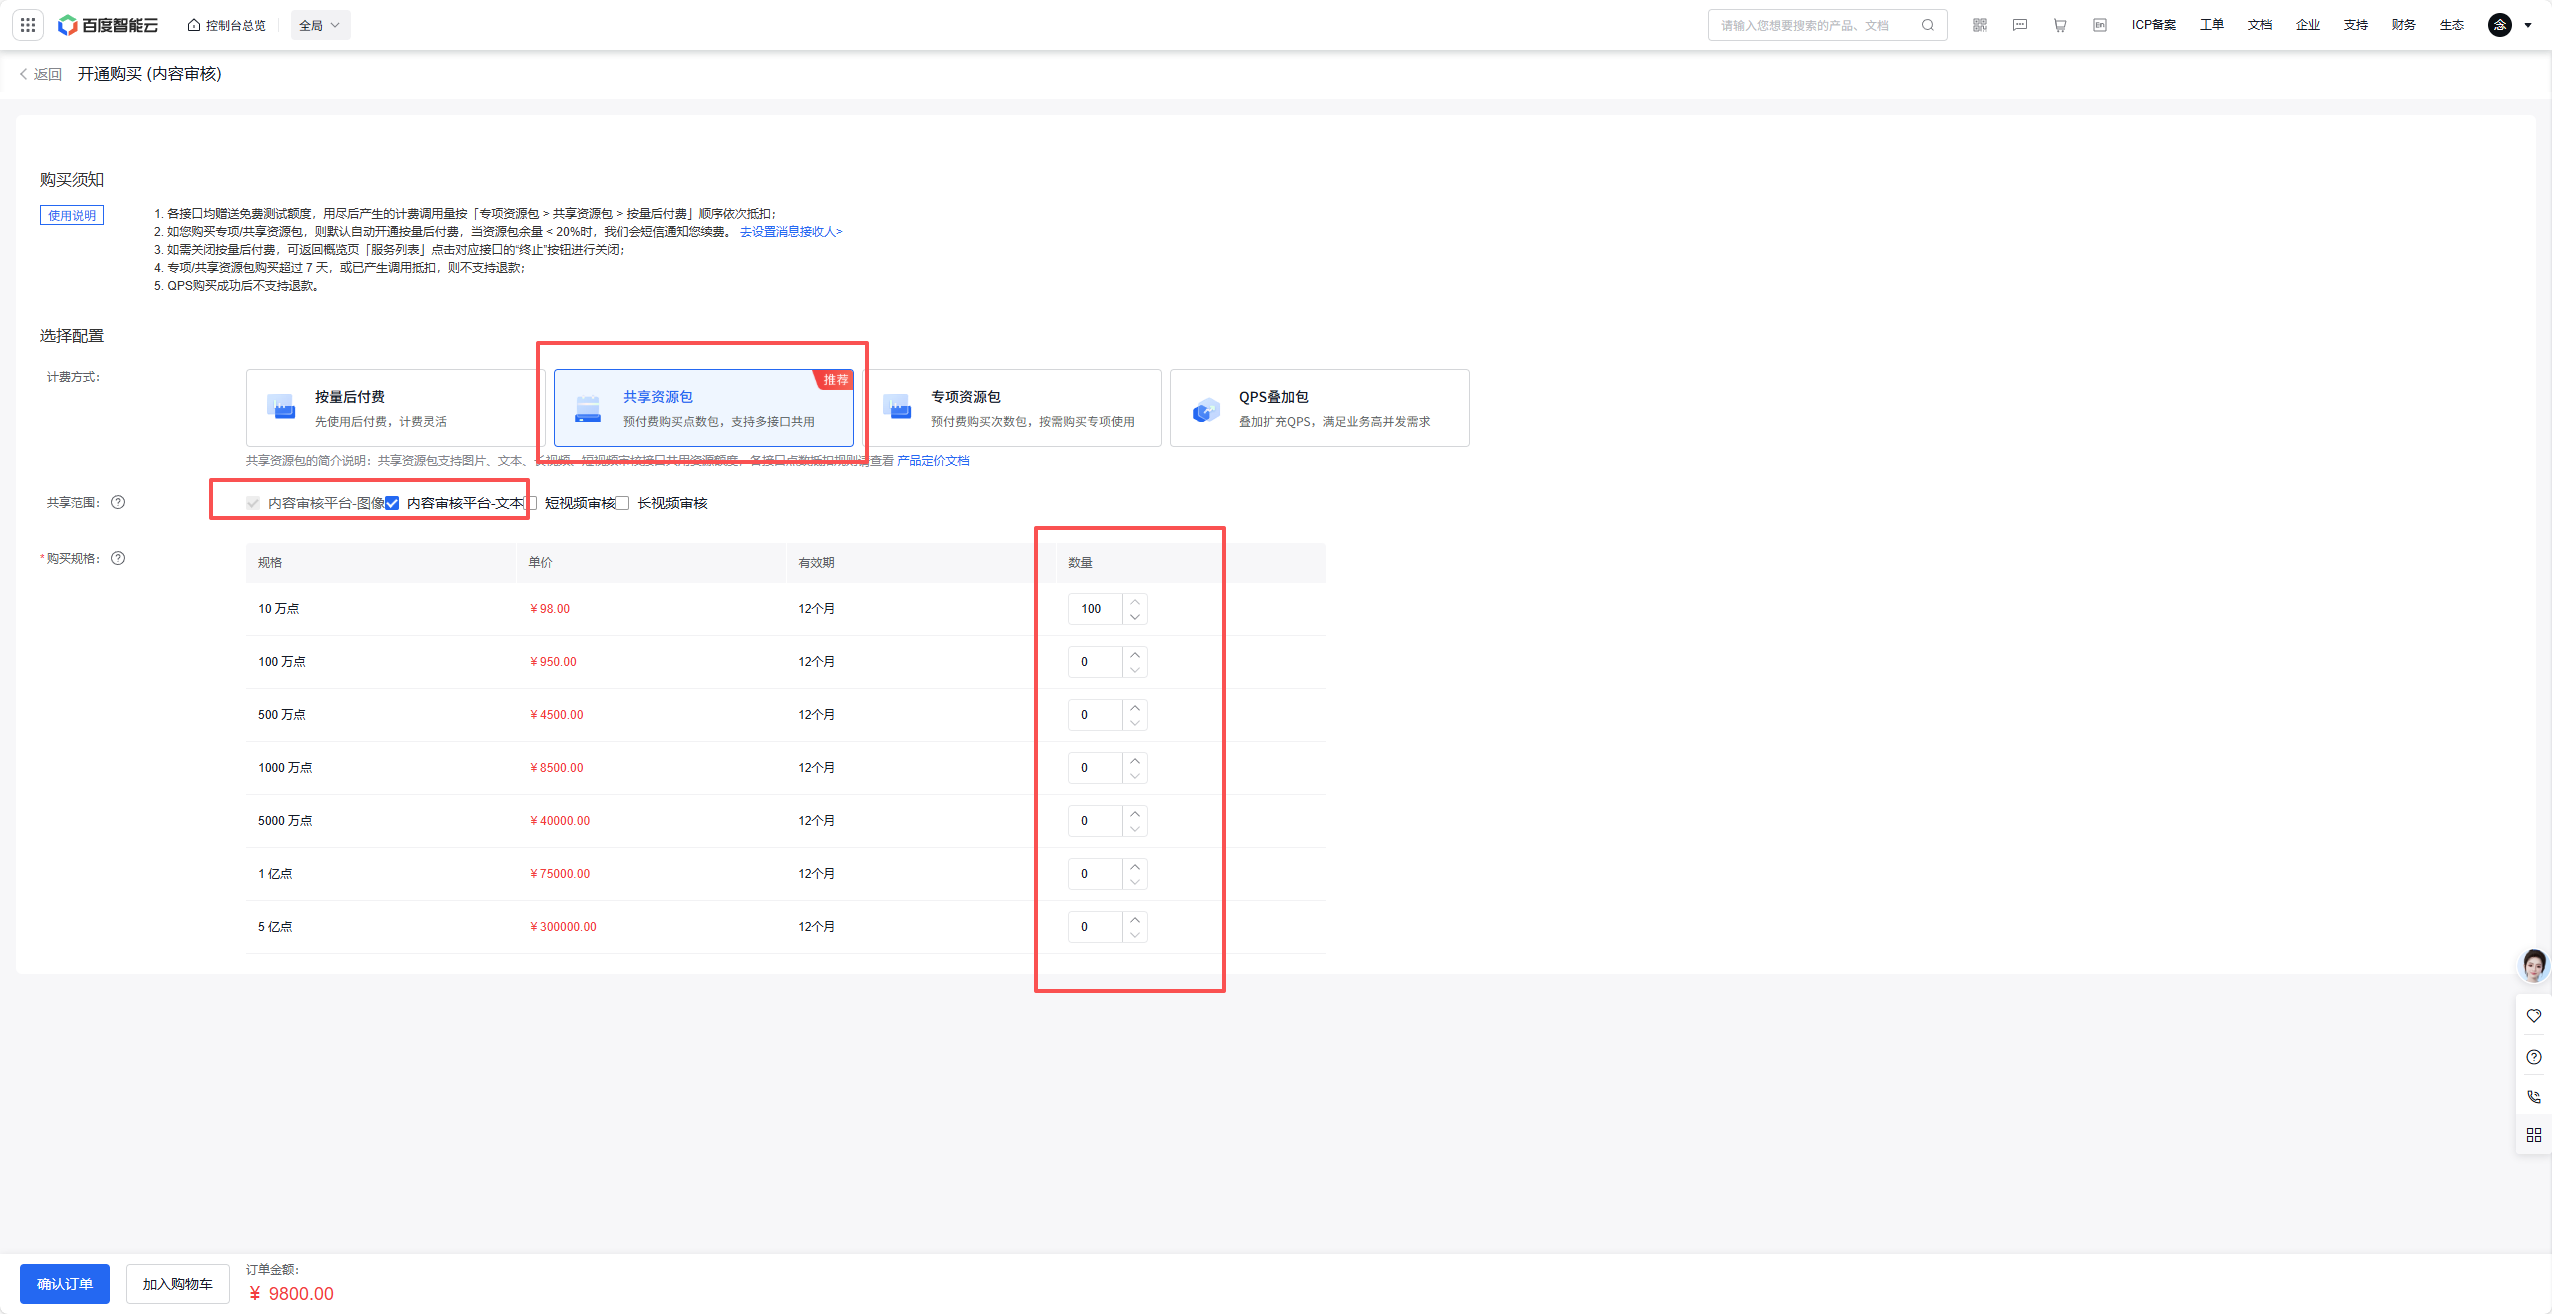Screen dimensions: 2552x1314
Task: Open the 产品定价文档 link
Action: (x=932, y=461)
